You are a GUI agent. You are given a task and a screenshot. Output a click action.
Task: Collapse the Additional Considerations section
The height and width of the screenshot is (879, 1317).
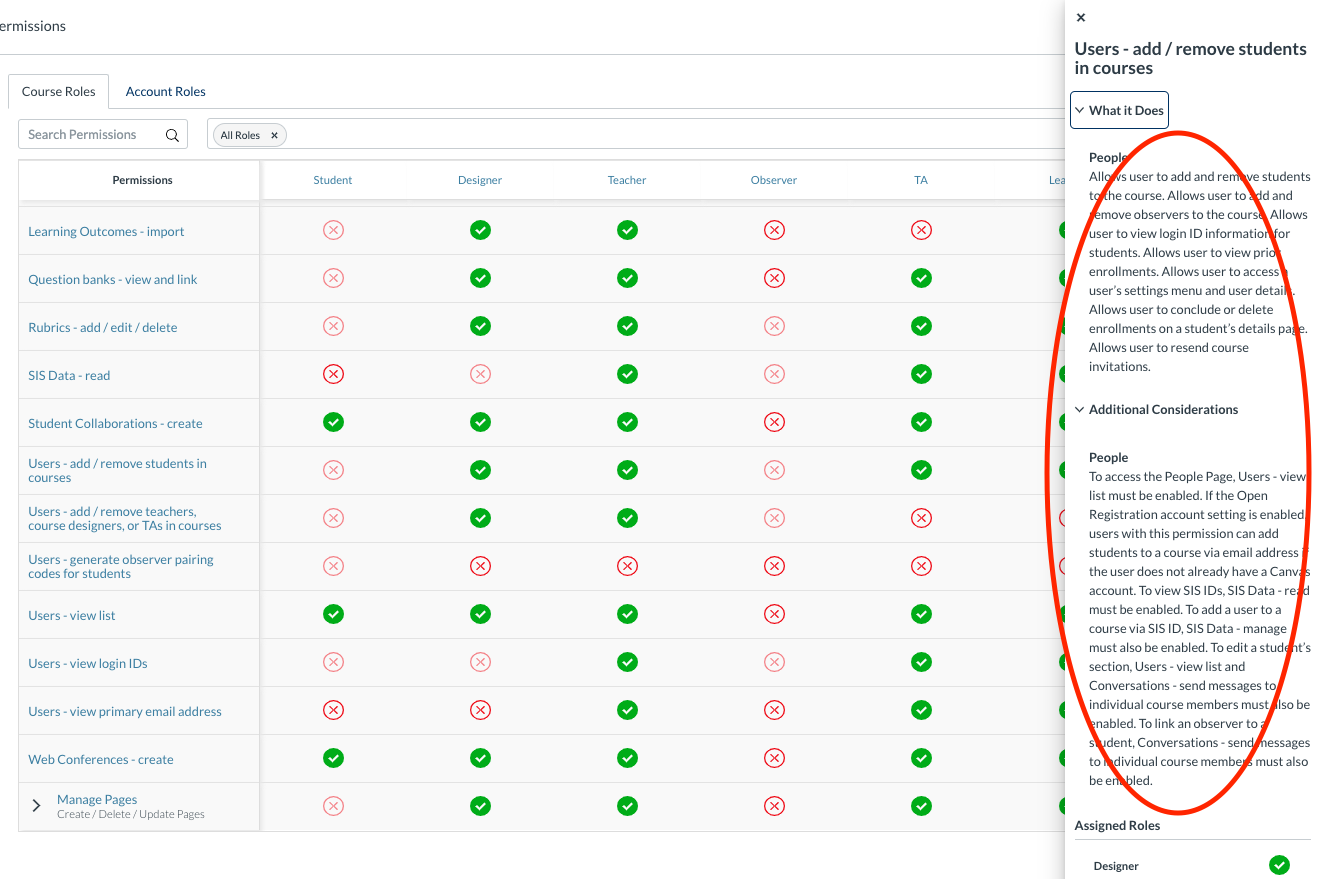tap(1155, 409)
